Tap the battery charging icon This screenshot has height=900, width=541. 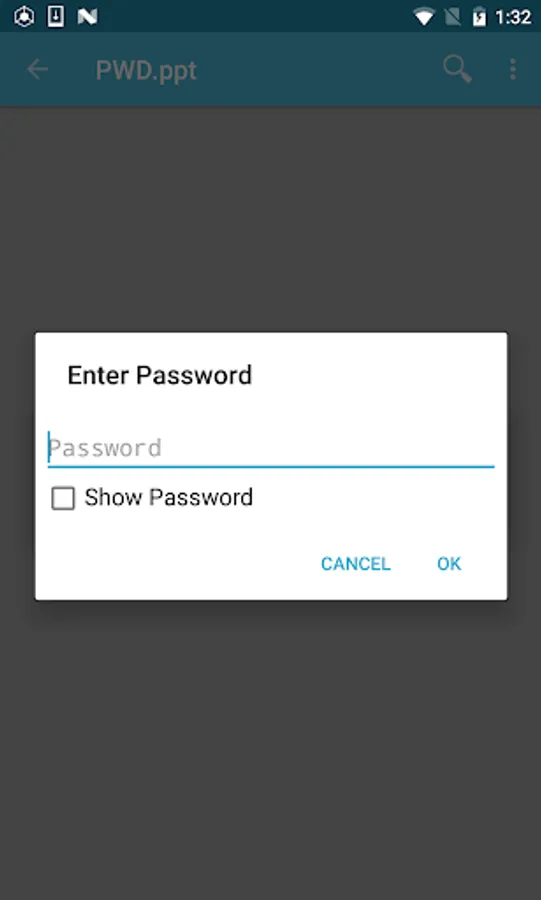479,17
